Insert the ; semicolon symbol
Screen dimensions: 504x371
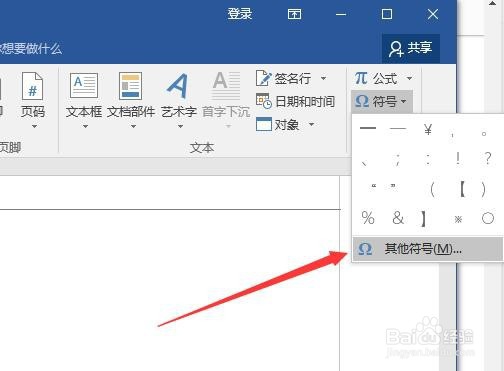point(397,159)
